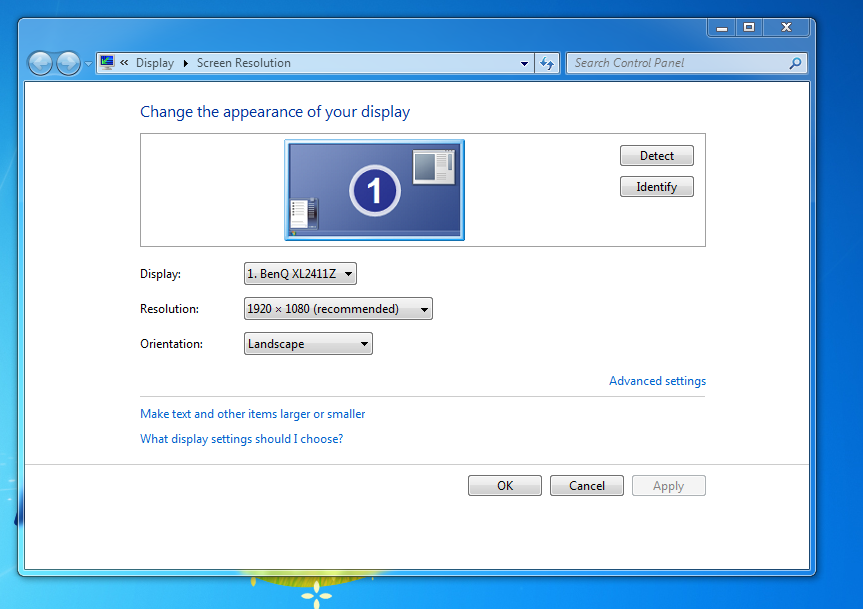Click inside the Search Control Panel box
The image size is (863, 609).
click(677, 63)
